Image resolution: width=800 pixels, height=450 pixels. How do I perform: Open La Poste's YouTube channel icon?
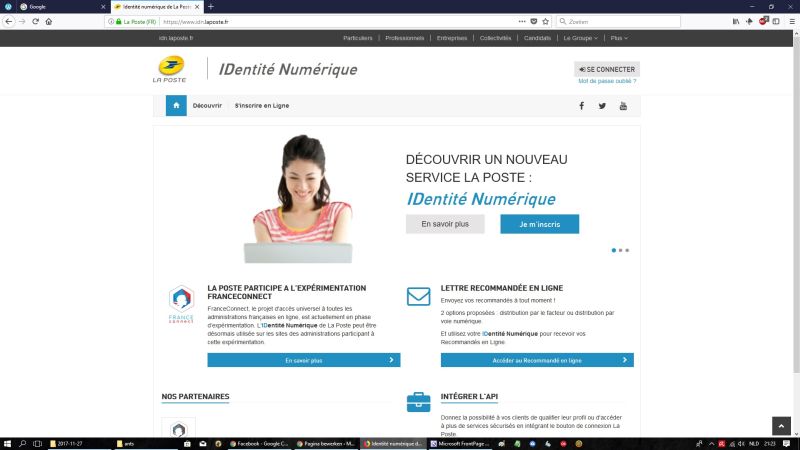(623, 105)
